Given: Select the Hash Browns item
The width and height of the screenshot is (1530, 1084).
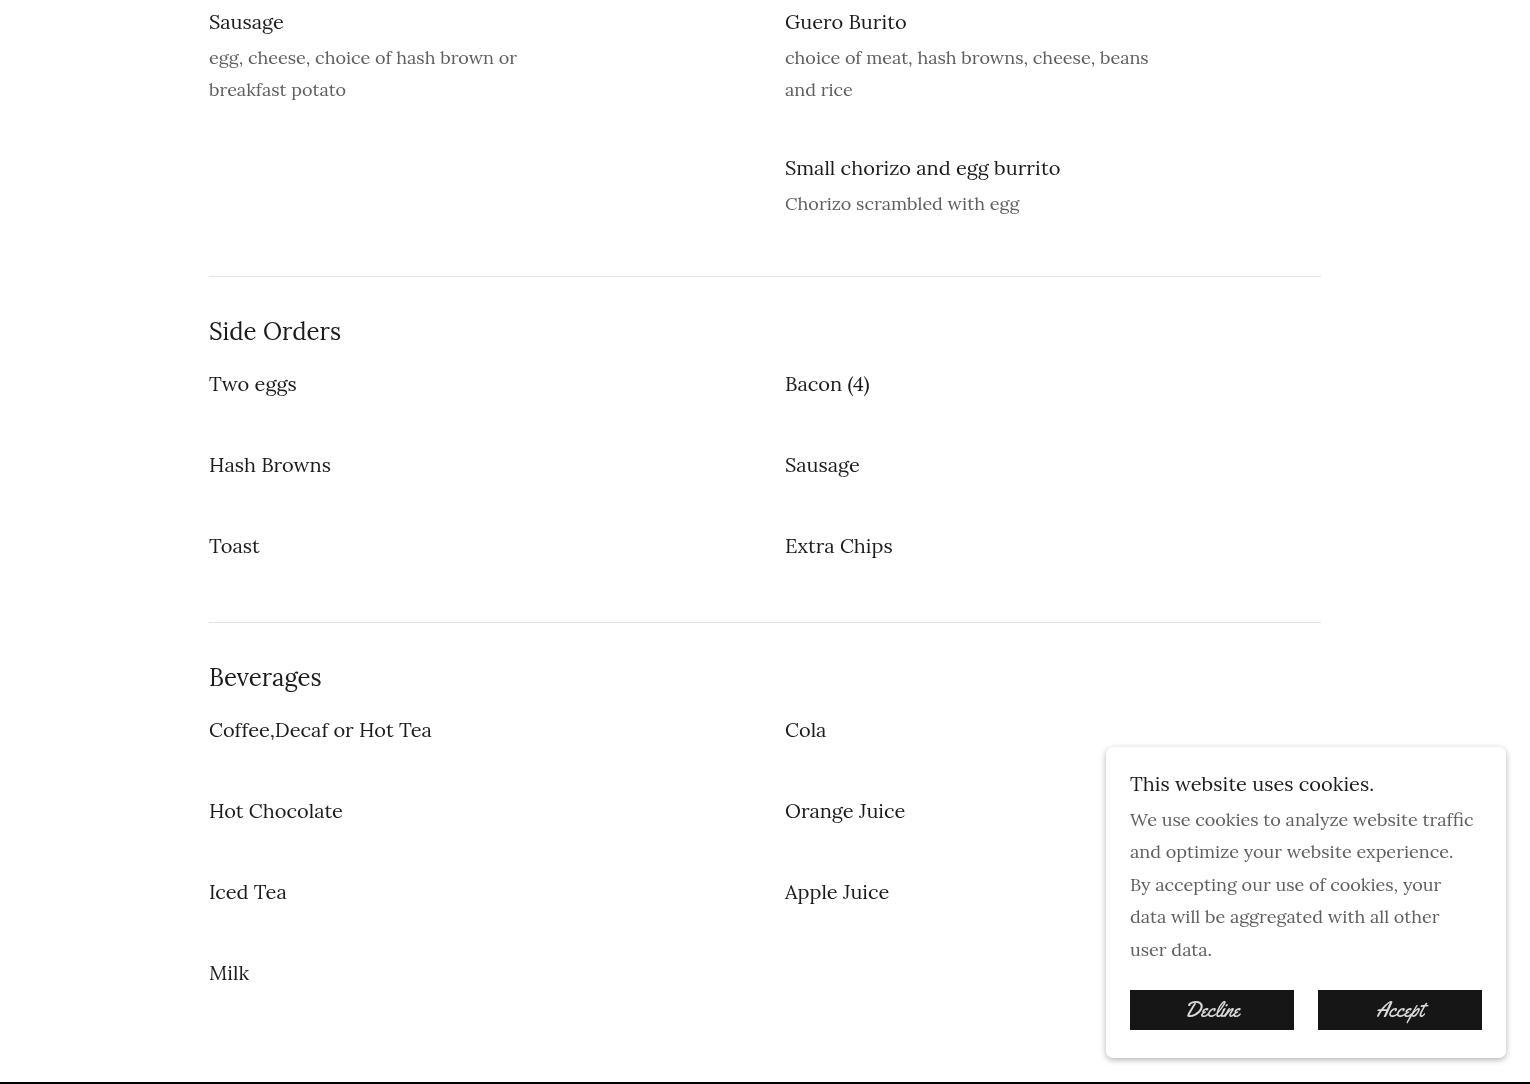Looking at the screenshot, I should [270, 466].
